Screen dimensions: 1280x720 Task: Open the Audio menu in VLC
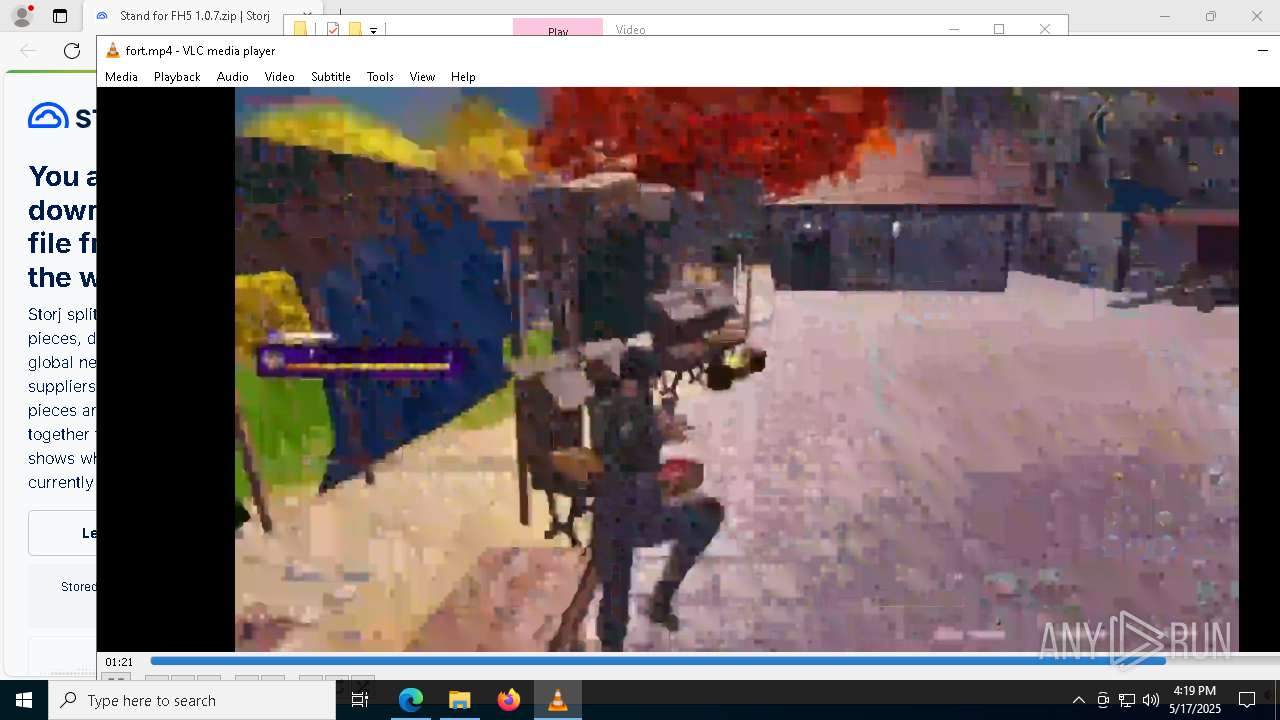[x=232, y=77]
